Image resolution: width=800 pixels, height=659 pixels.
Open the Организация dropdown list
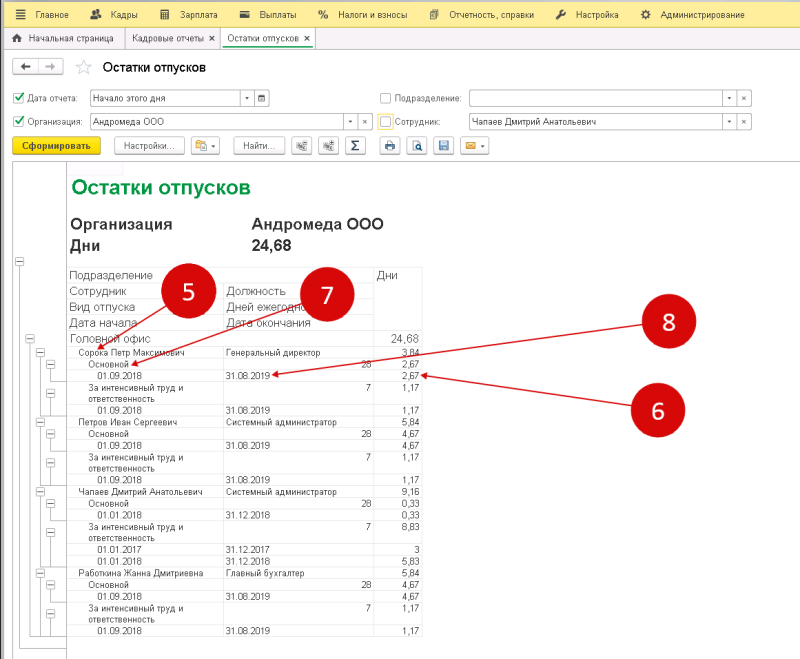350,122
